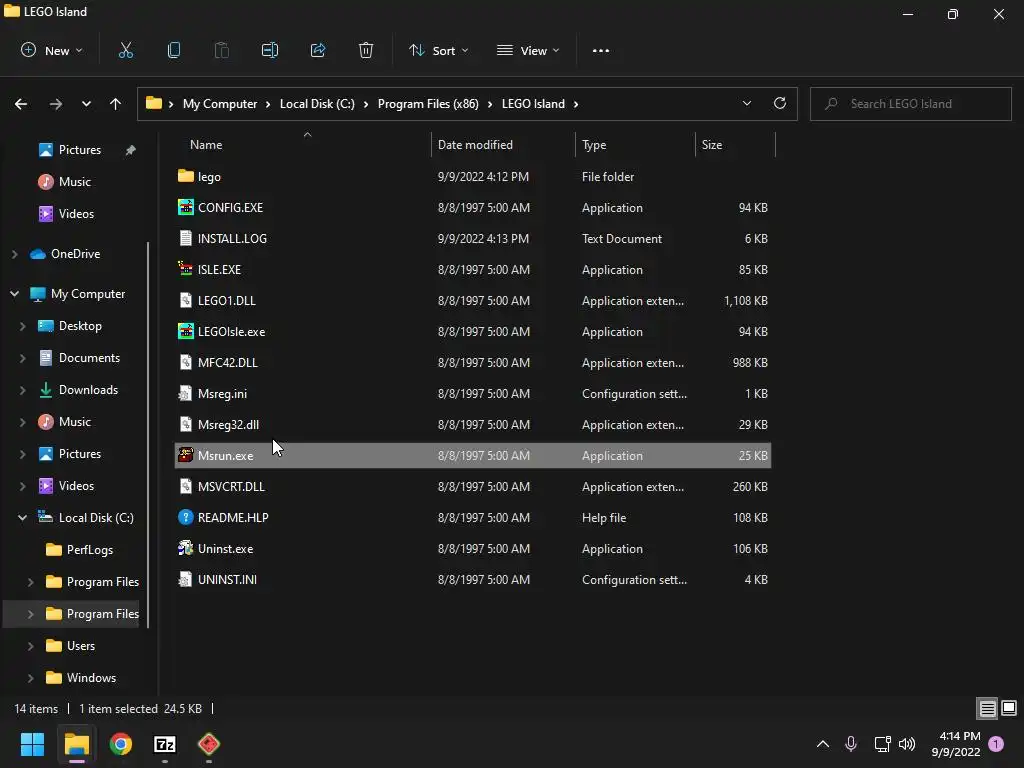
Task: Expand the Downloads tree node
Action: tap(23, 390)
